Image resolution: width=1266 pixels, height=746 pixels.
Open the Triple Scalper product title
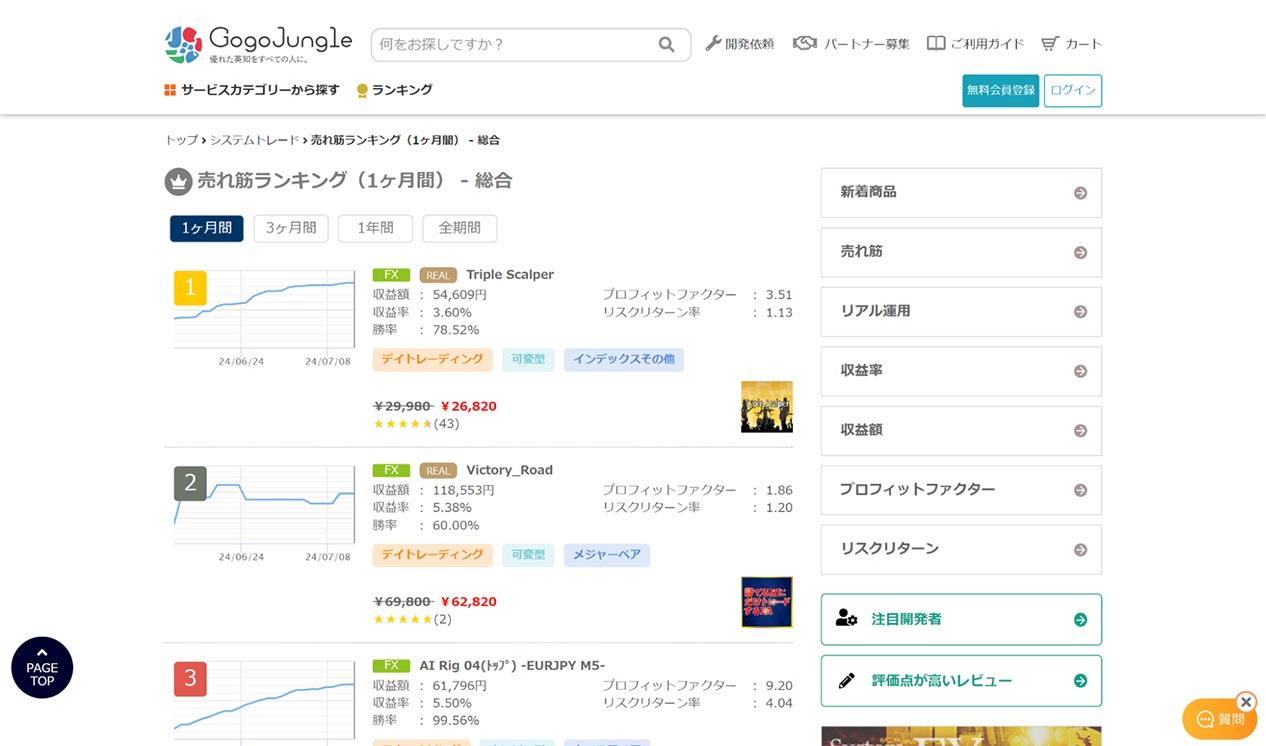pos(510,275)
